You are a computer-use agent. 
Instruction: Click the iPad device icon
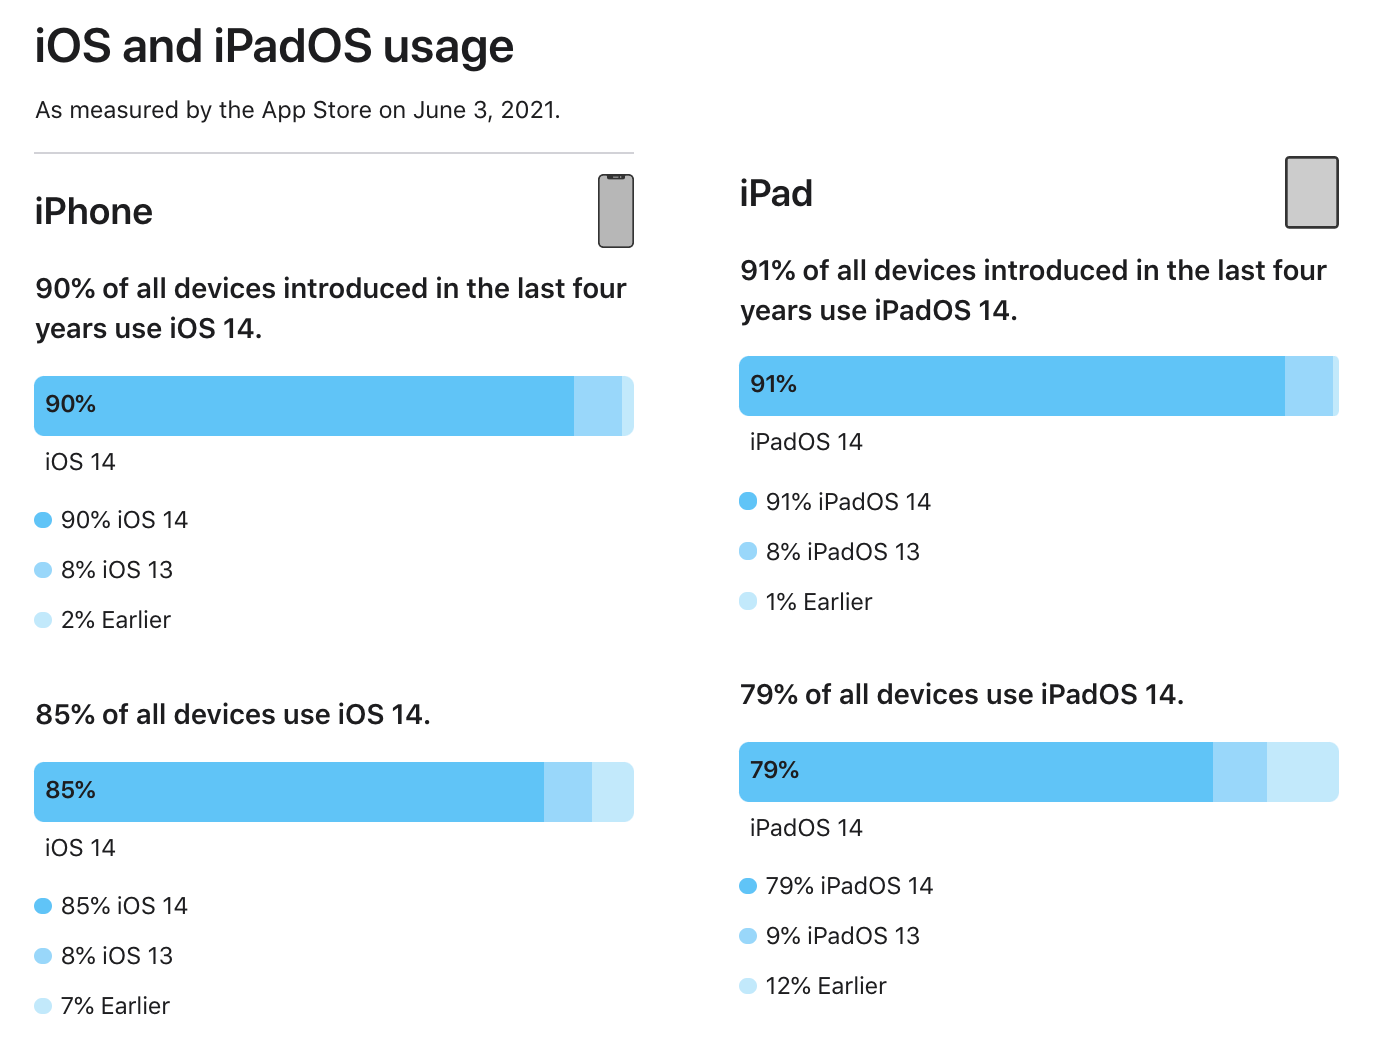pos(1311,192)
